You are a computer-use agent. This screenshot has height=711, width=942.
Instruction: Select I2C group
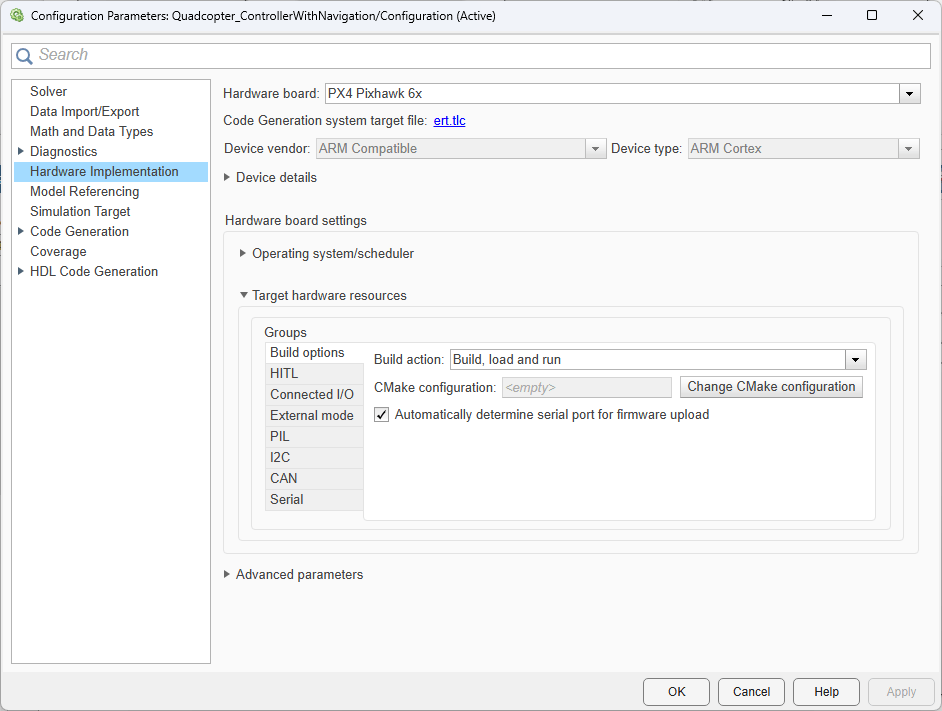coord(314,458)
